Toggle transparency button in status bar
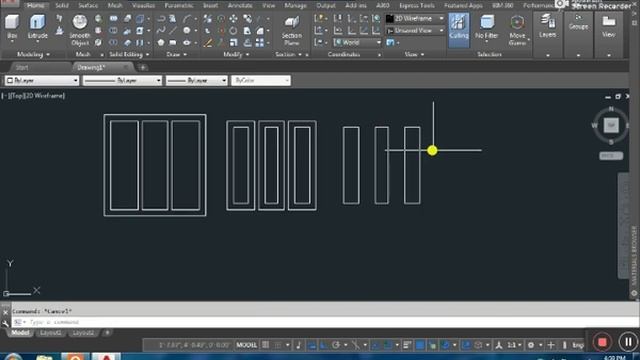The image size is (640, 360). [420, 345]
